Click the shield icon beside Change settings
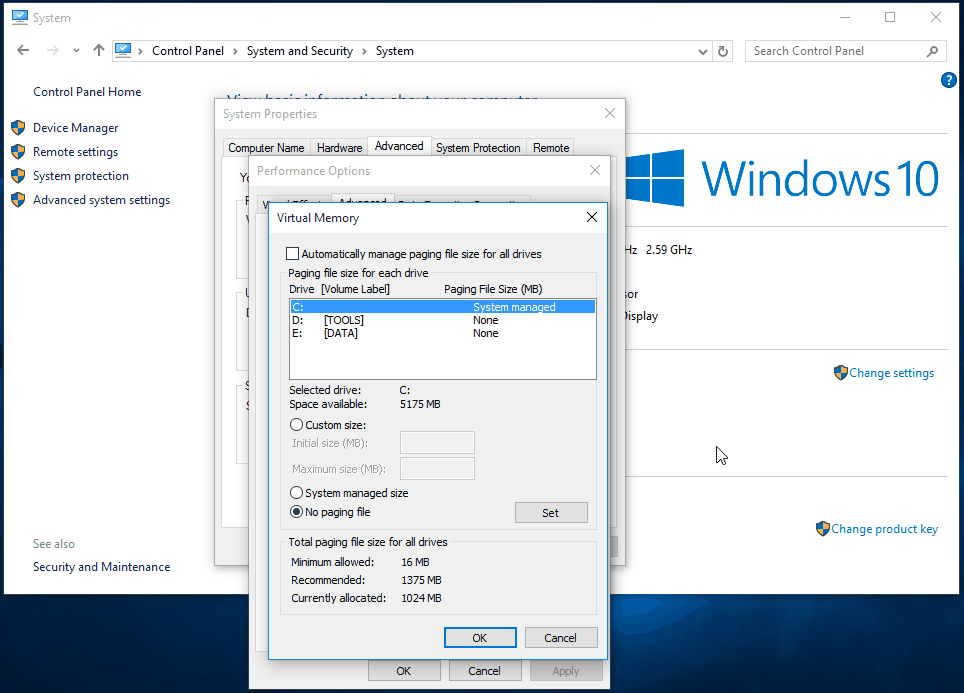964x693 pixels. pos(840,373)
